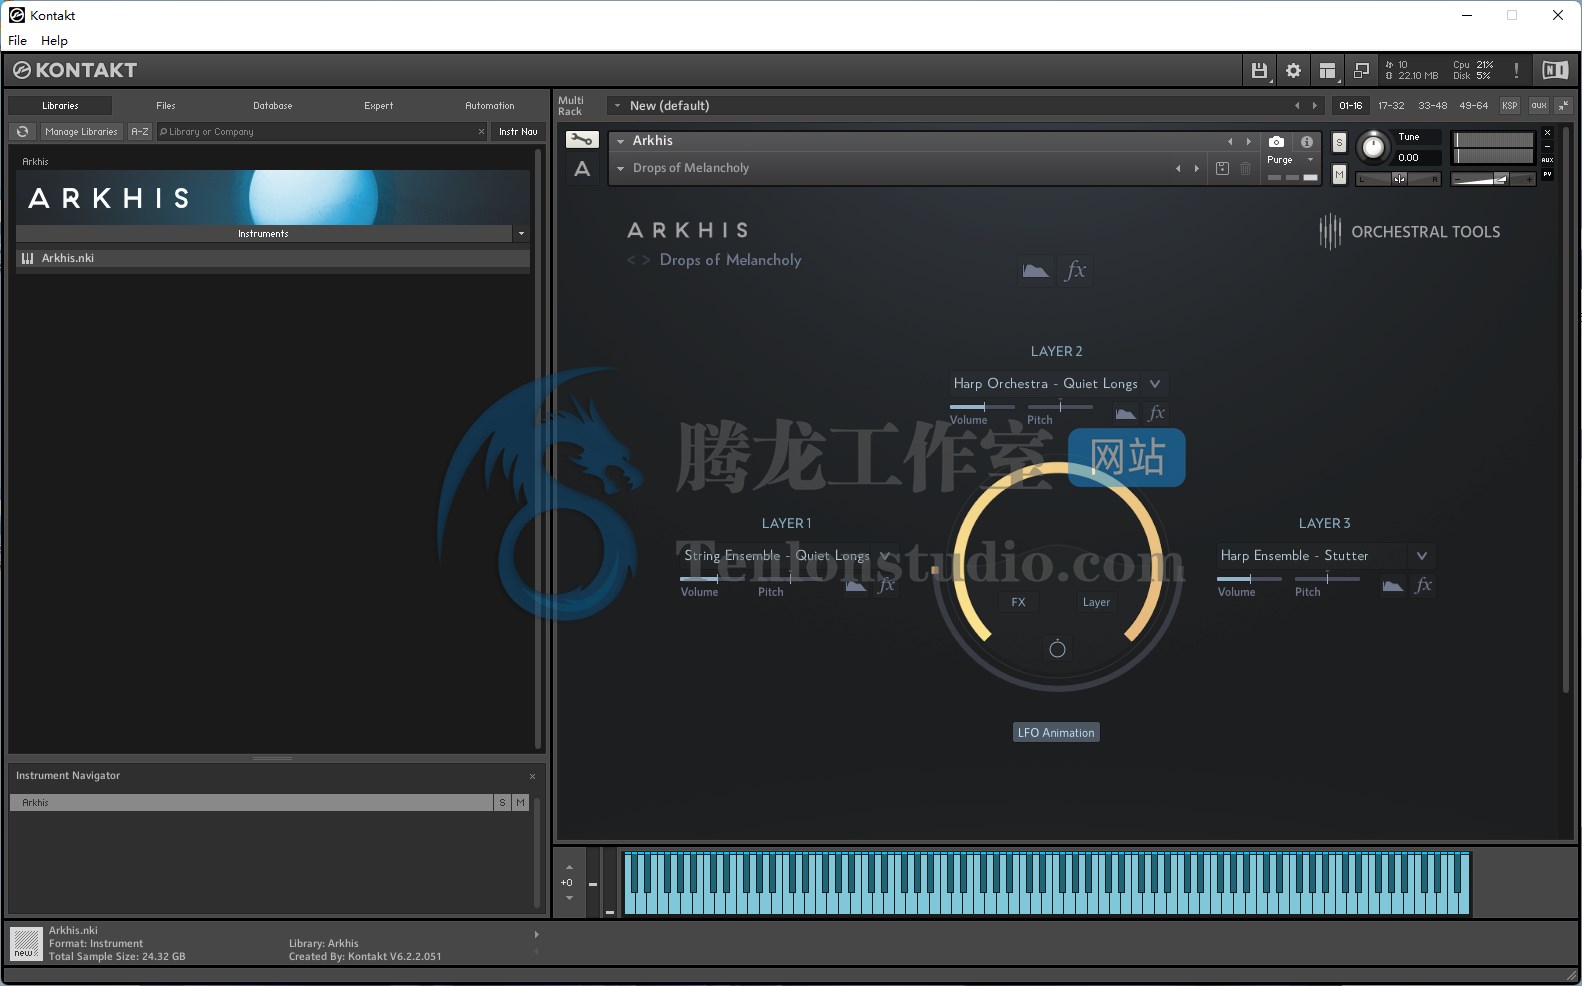The image size is (1582, 986).
Task: Close the Instrument Navigator panel
Action: (532, 776)
